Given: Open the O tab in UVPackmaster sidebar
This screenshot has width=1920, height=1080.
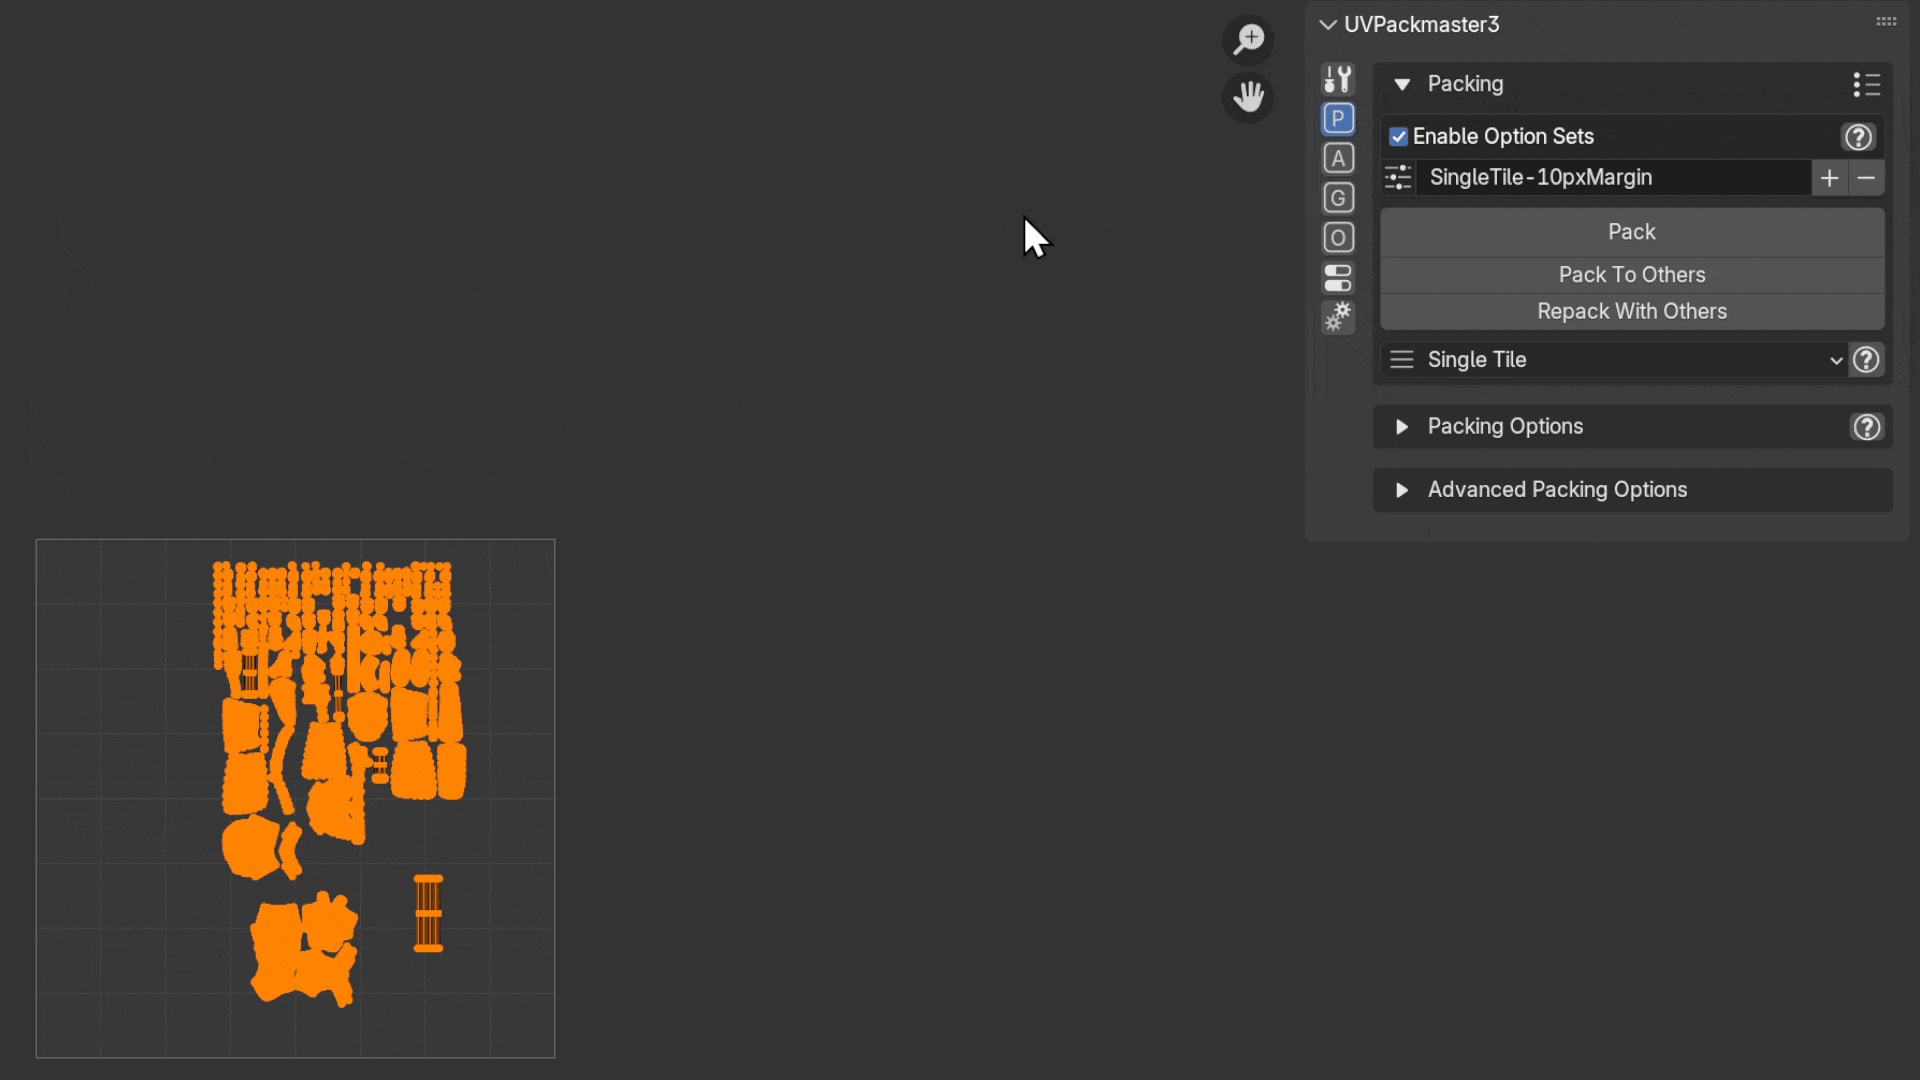Looking at the screenshot, I should coord(1338,237).
